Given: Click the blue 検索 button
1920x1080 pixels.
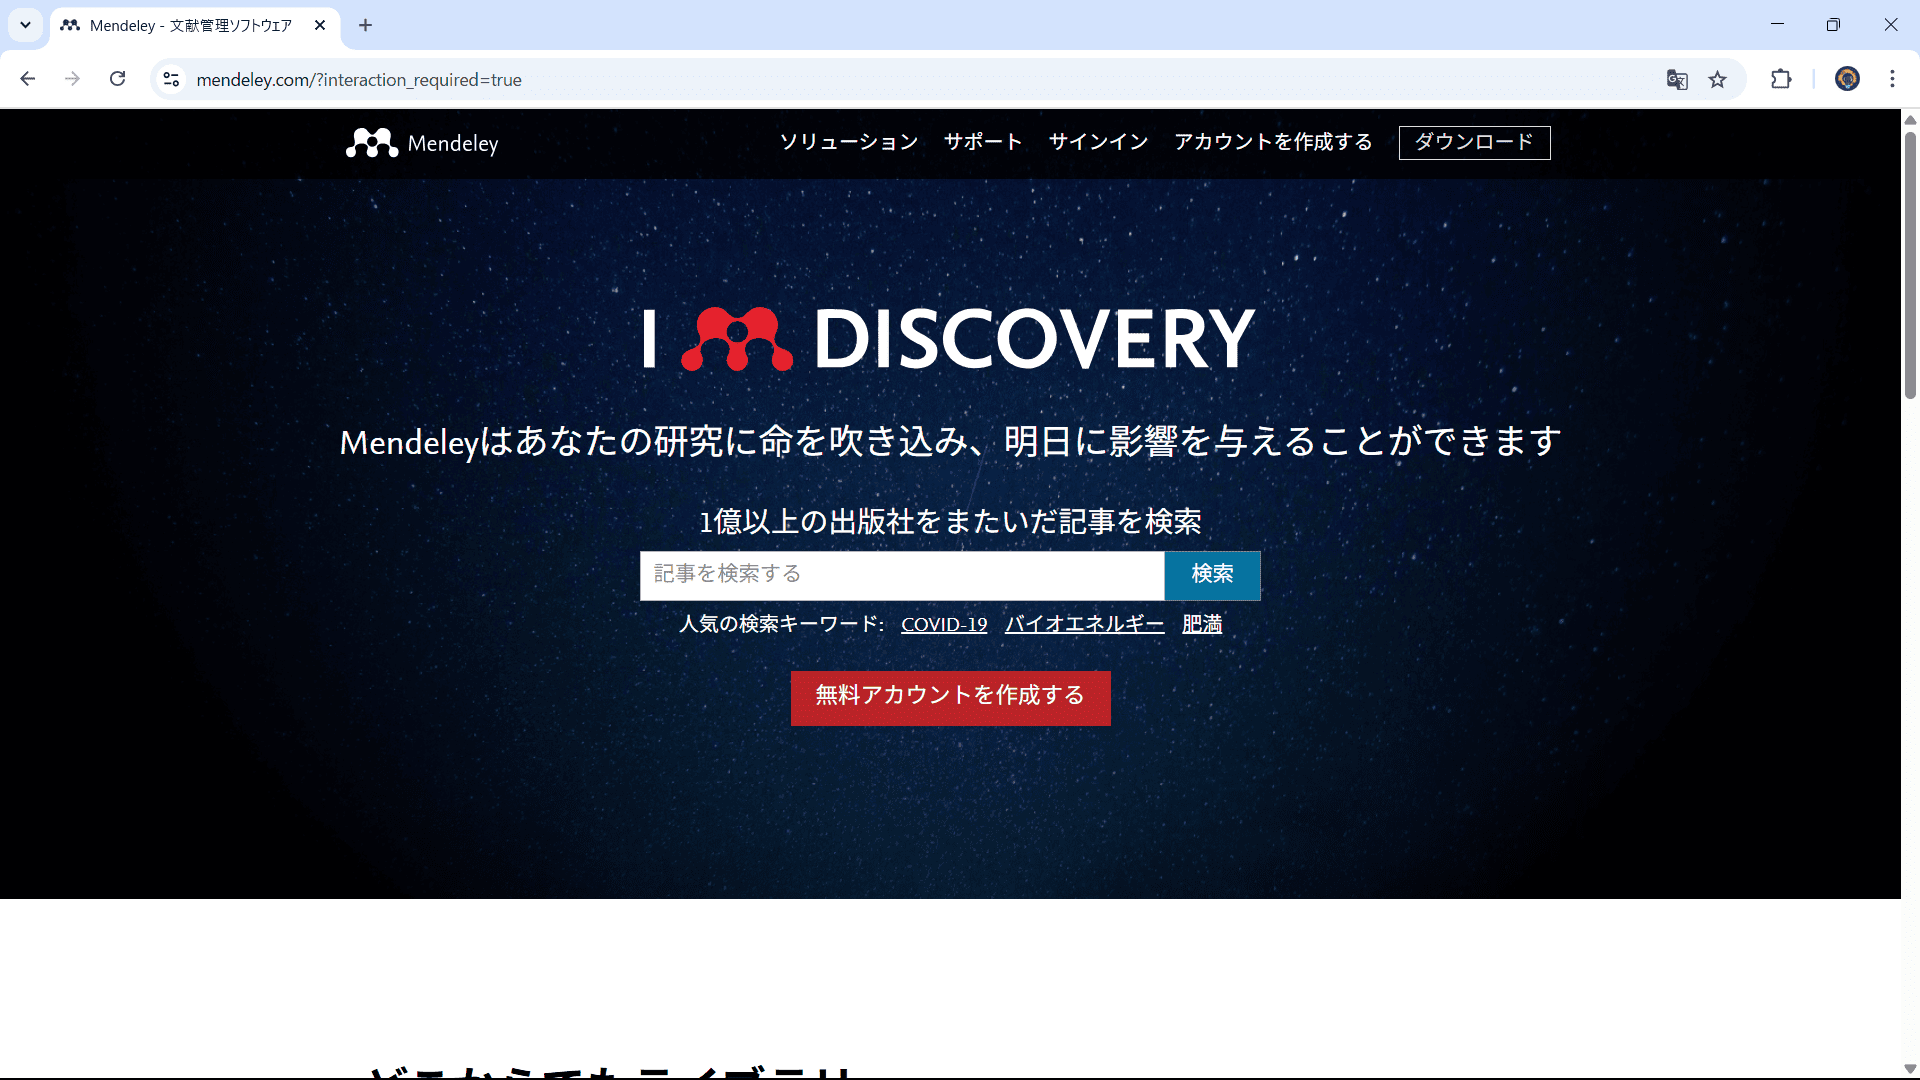Looking at the screenshot, I should click(1212, 575).
